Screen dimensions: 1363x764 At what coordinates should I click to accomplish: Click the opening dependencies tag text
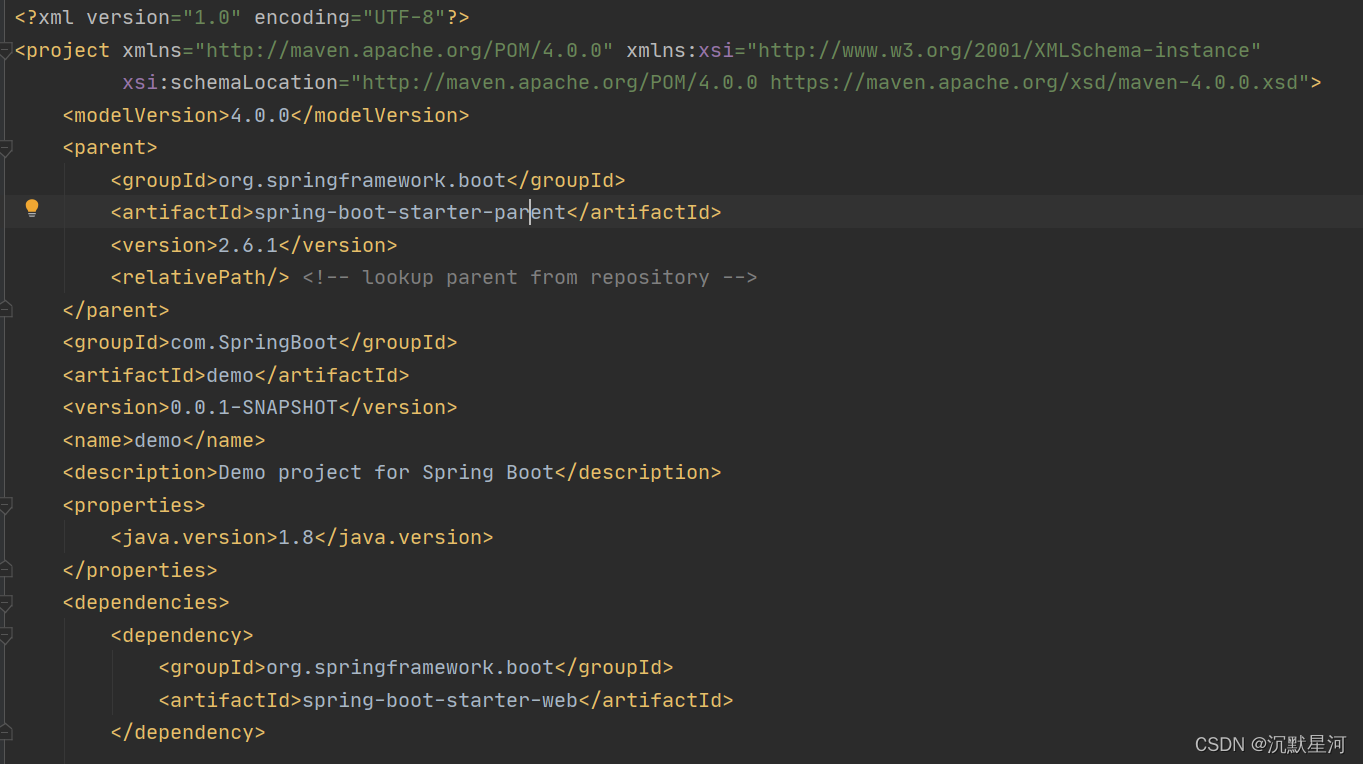(x=146, y=602)
